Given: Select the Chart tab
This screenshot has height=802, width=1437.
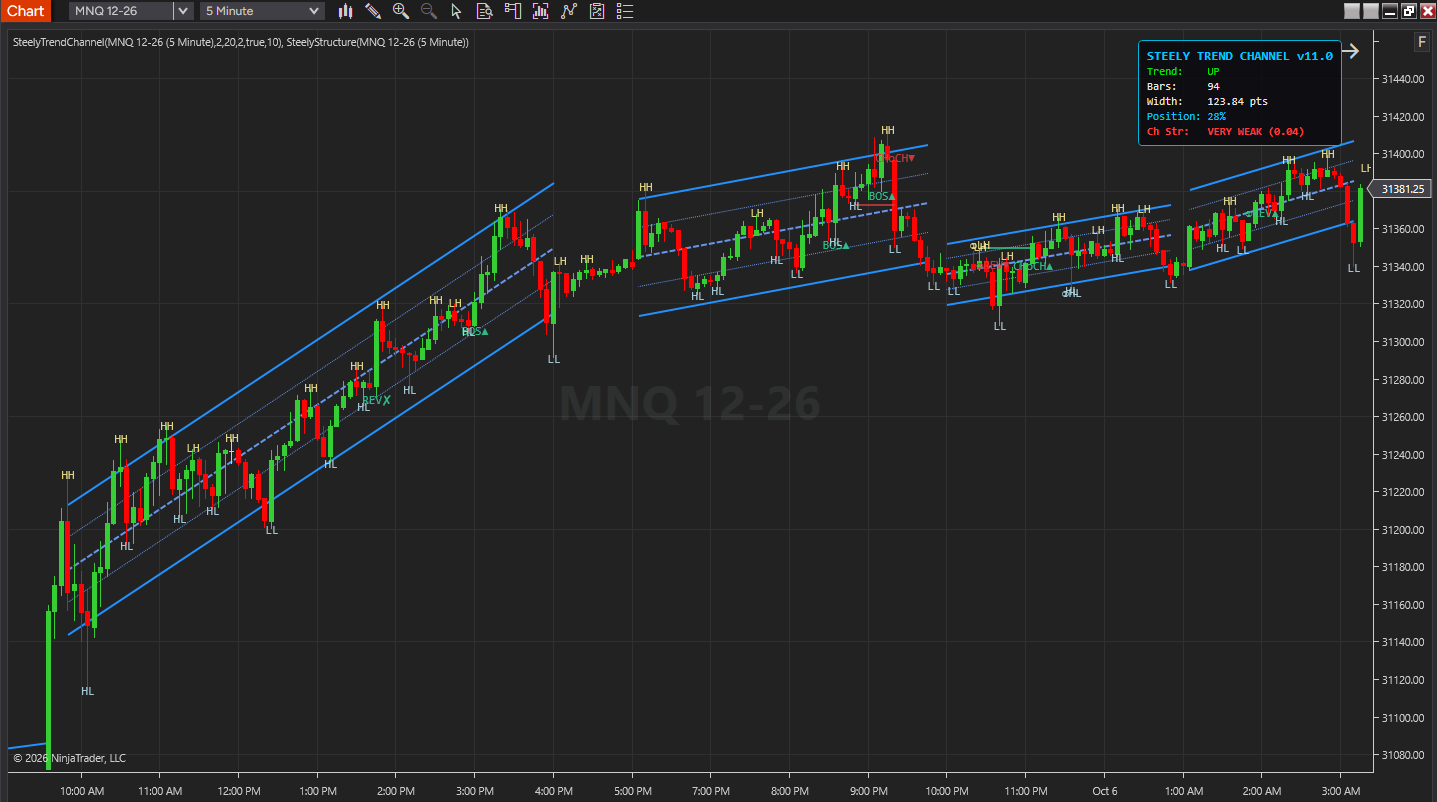Looking at the screenshot, I should (25, 11).
